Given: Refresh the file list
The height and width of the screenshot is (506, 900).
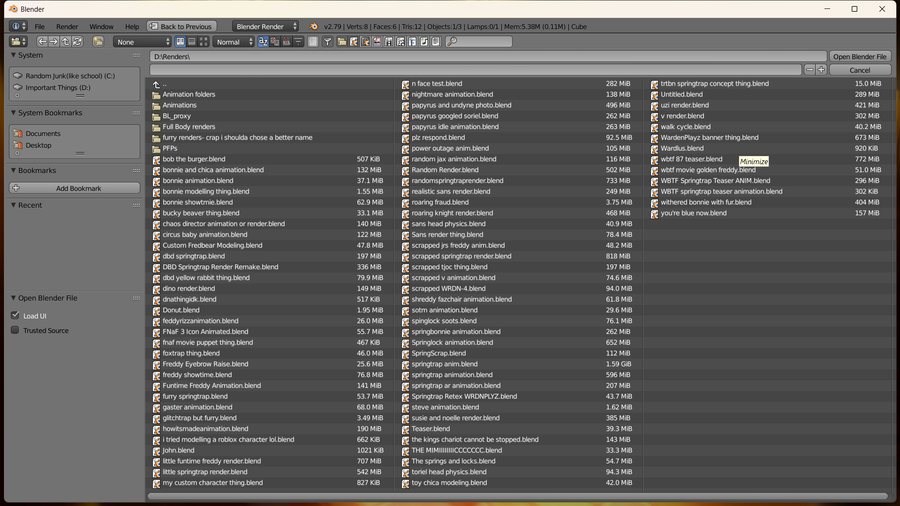Looking at the screenshot, I should (x=77, y=42).
